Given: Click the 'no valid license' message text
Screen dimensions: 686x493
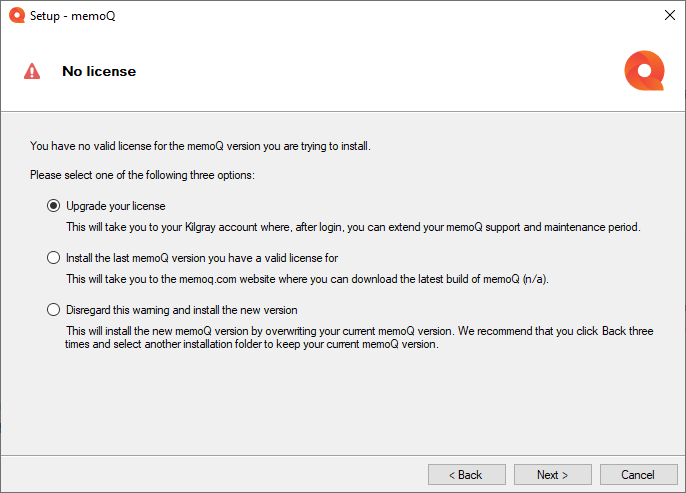Looking at the screenshot, I should pos(200,146).
